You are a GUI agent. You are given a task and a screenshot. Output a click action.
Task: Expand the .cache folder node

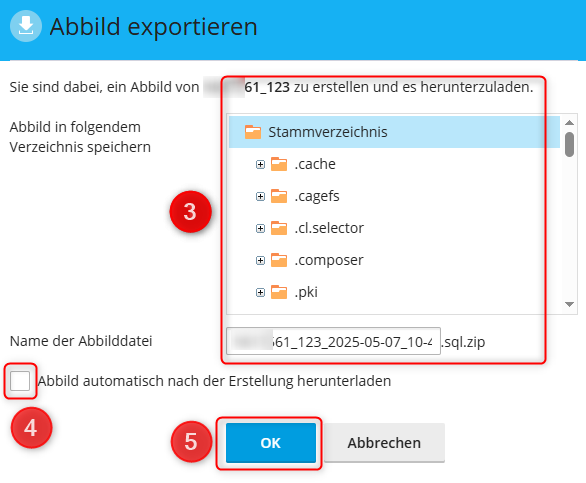click(x=260, y=164)
